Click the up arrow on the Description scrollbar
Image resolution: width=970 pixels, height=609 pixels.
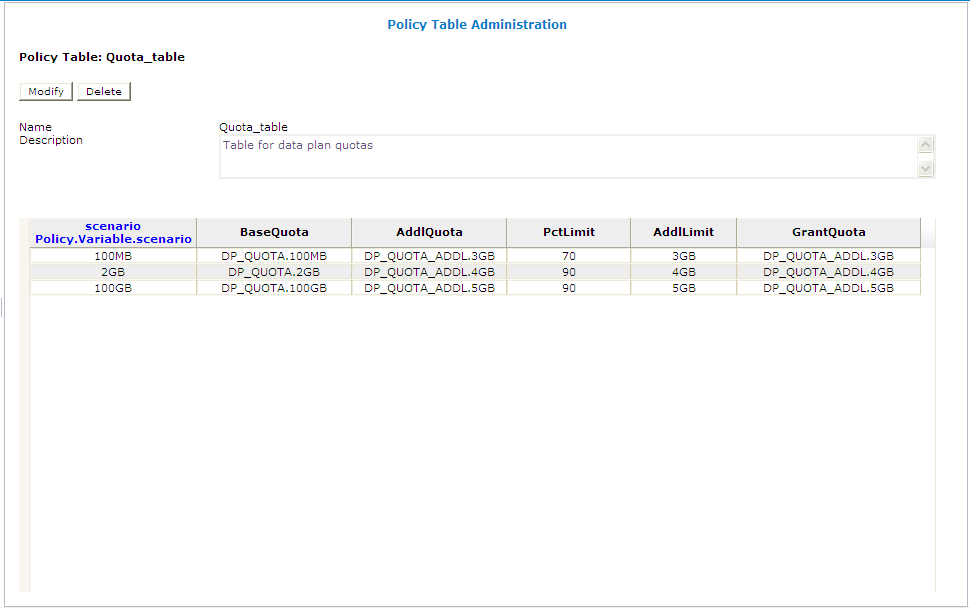(x=924, y=143)
